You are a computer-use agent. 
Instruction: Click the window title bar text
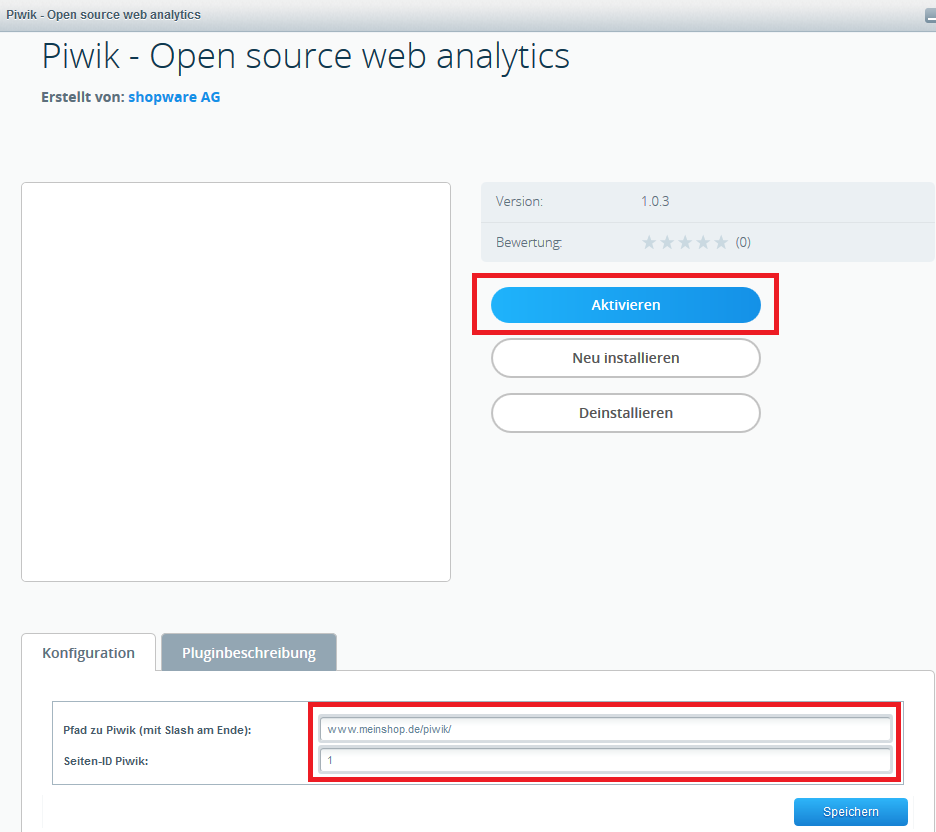click(103, 15)
